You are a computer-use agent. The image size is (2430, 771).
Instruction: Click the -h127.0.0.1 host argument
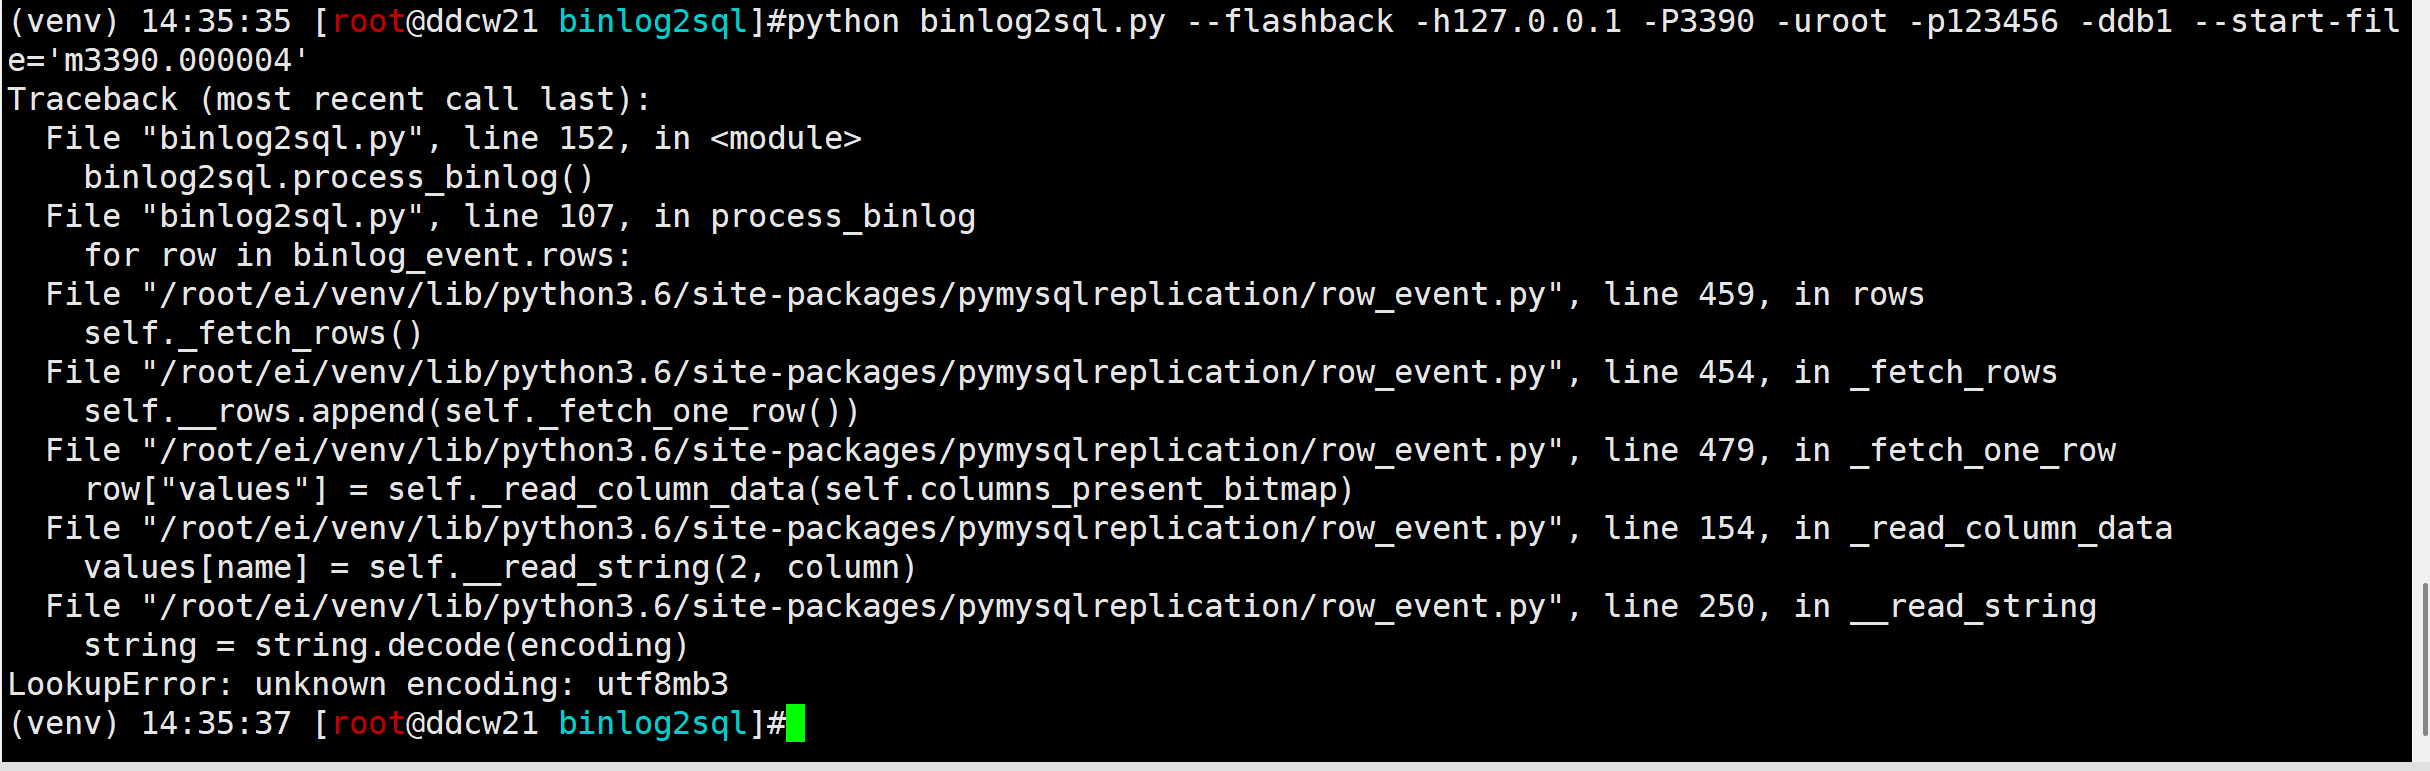1518,21
